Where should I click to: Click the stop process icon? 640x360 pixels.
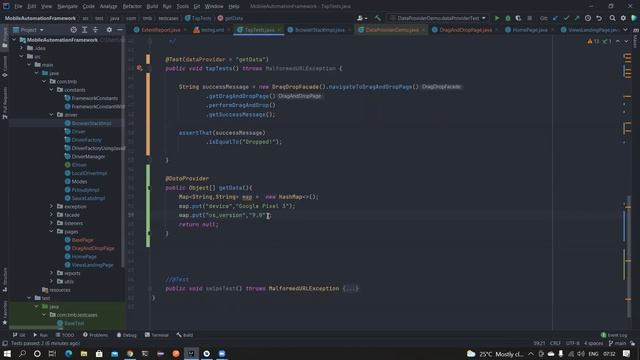[x=529, y=18]
